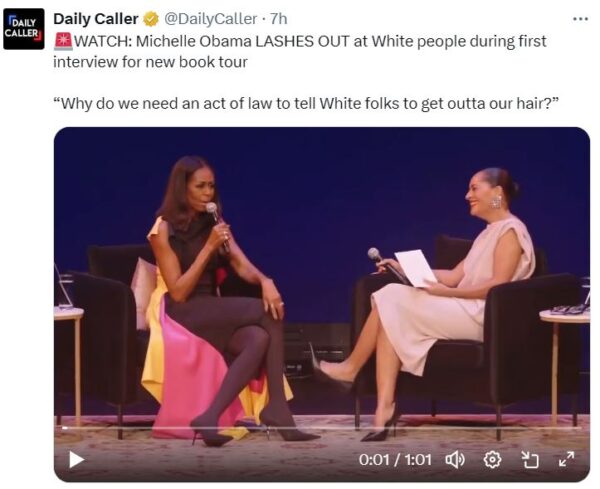This screenshot has height=489, width=600.
Task: Click the siren emoji in tweet
Action: pos(63,41)
